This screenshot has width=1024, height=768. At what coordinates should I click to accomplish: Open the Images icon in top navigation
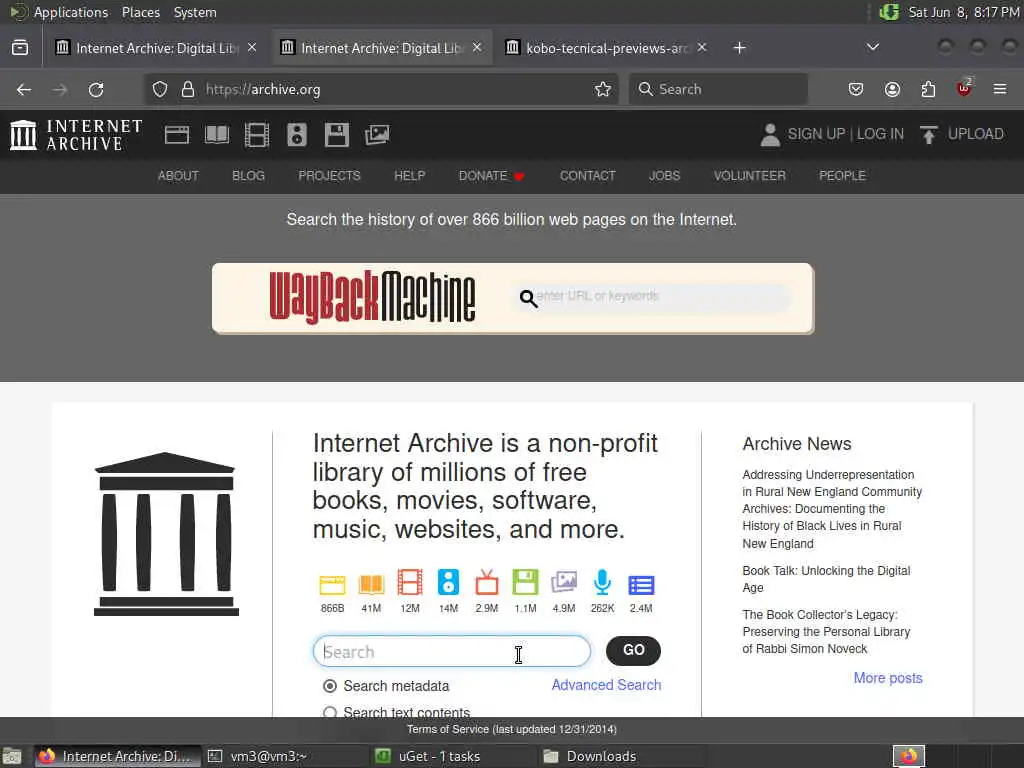(377, 135)
